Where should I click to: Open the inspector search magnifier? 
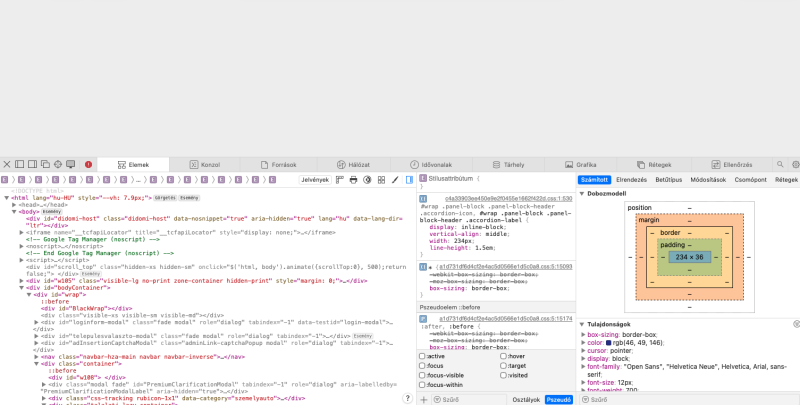coord(780,164)
